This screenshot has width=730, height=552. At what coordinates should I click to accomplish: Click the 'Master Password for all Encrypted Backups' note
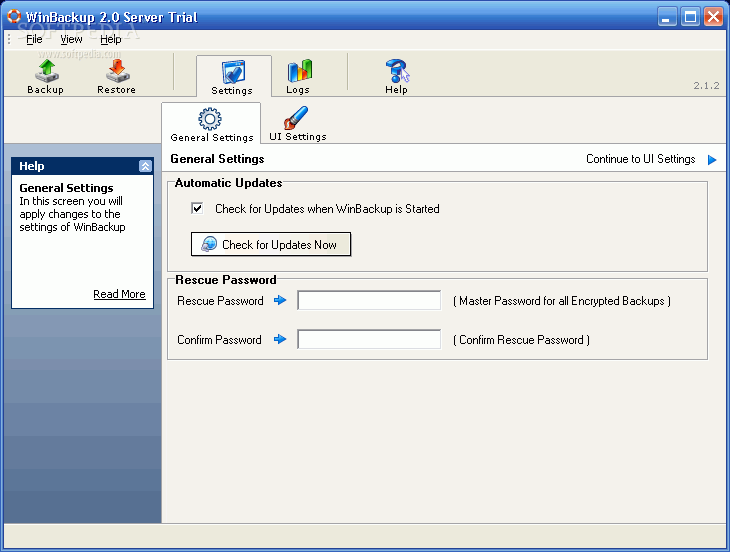[561, 301]
